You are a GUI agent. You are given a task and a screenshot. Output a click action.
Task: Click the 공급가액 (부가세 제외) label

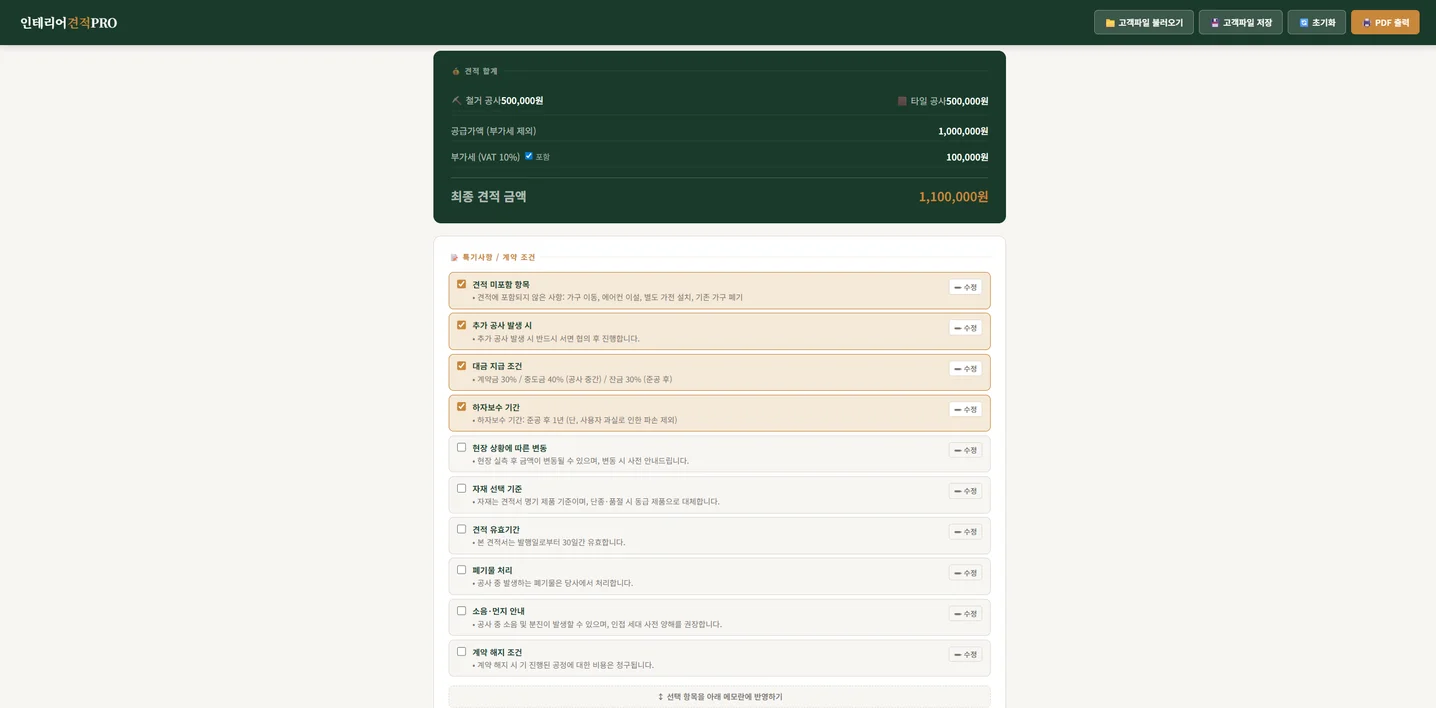(x=493, y=131)
